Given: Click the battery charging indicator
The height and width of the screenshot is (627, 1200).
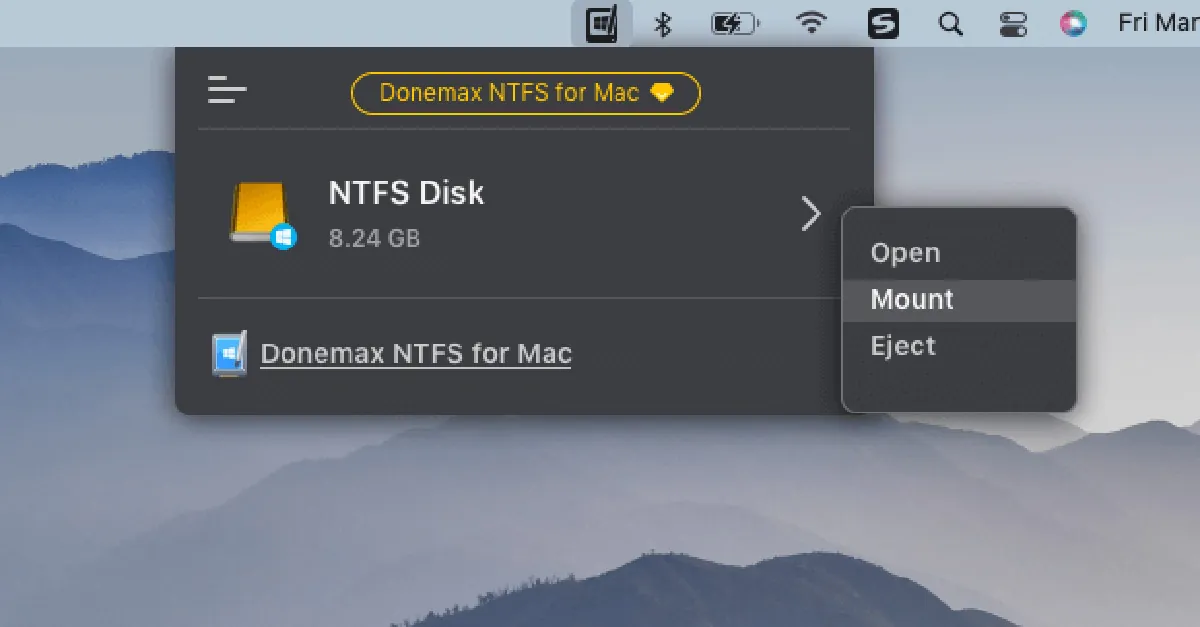Looking at the screenshot, I should (735, 22).
